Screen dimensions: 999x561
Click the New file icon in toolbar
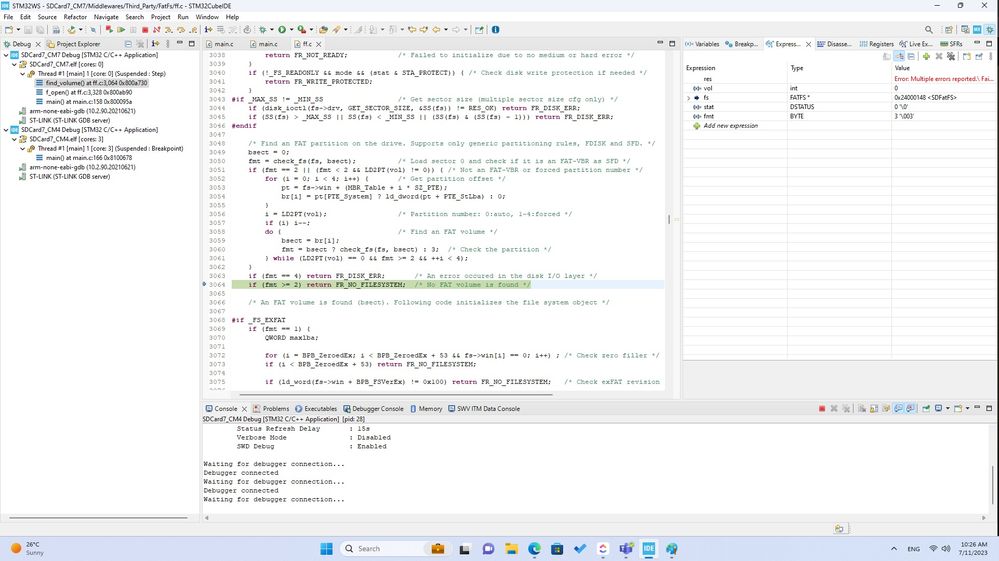pos(8,29)
